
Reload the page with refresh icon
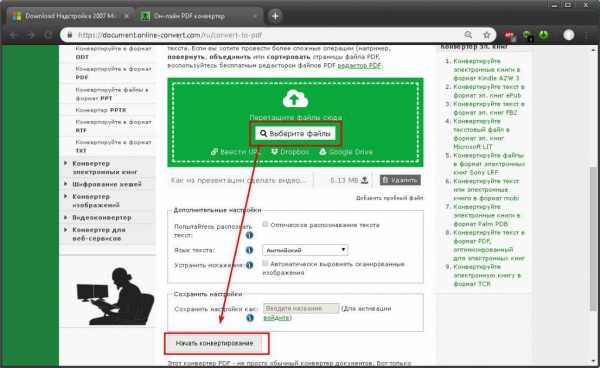pyautogui.click(x=48, y=35)
